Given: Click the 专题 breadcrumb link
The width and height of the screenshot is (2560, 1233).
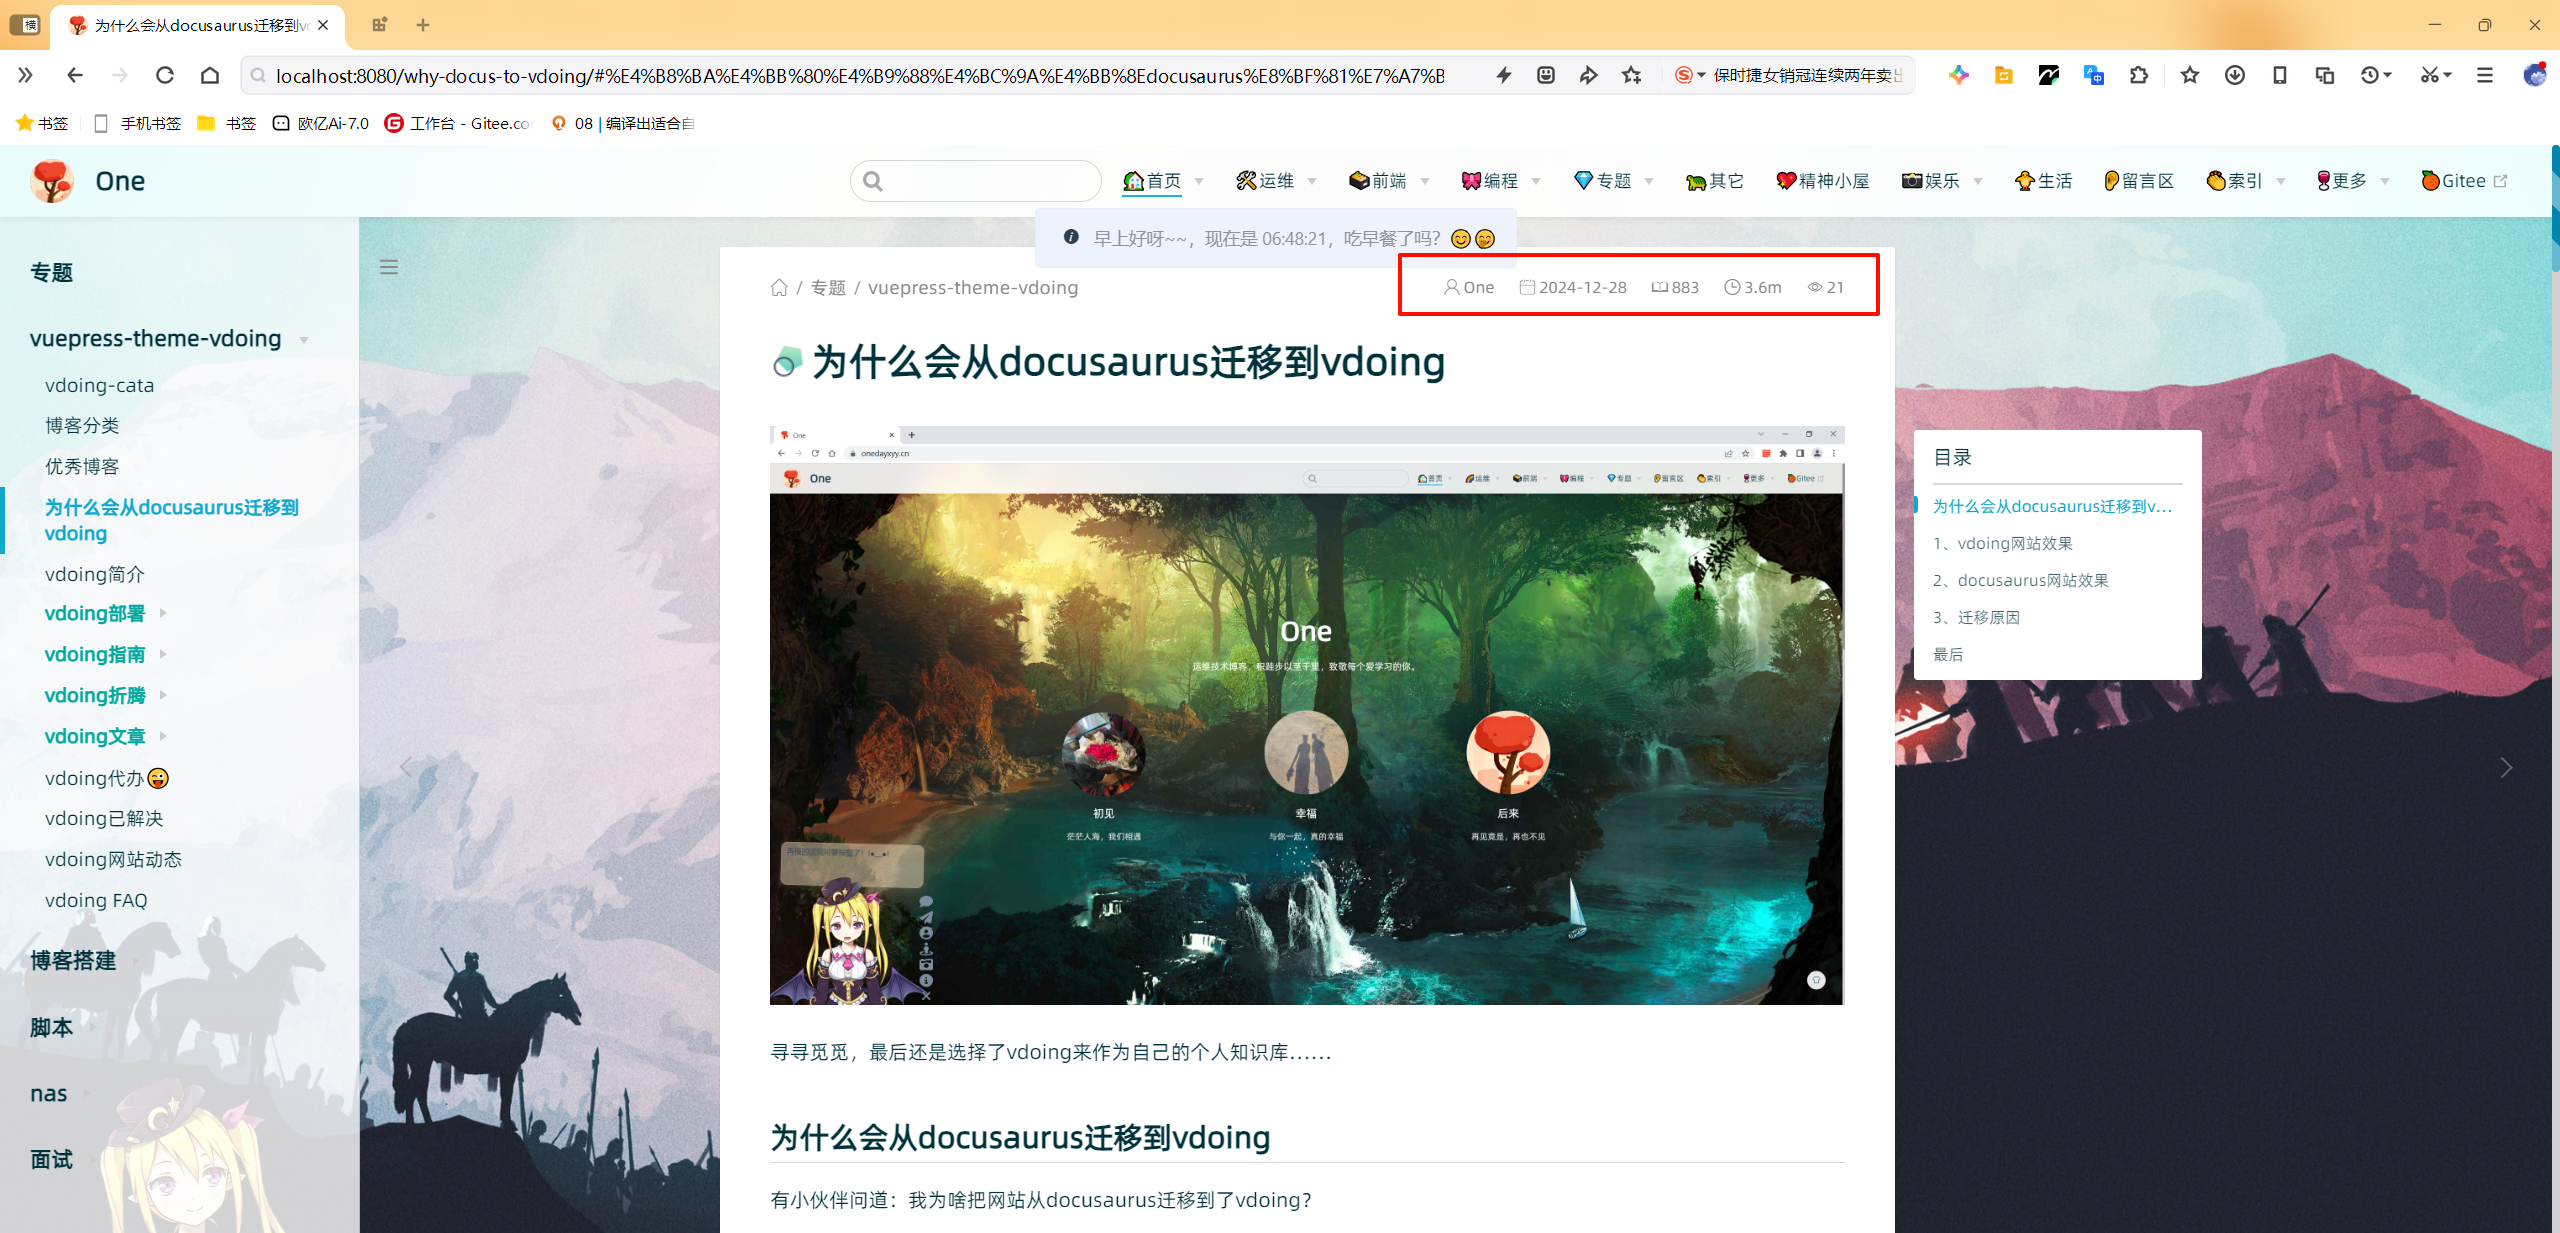Looking at the screenshot, I should click(x=828, y=288).
